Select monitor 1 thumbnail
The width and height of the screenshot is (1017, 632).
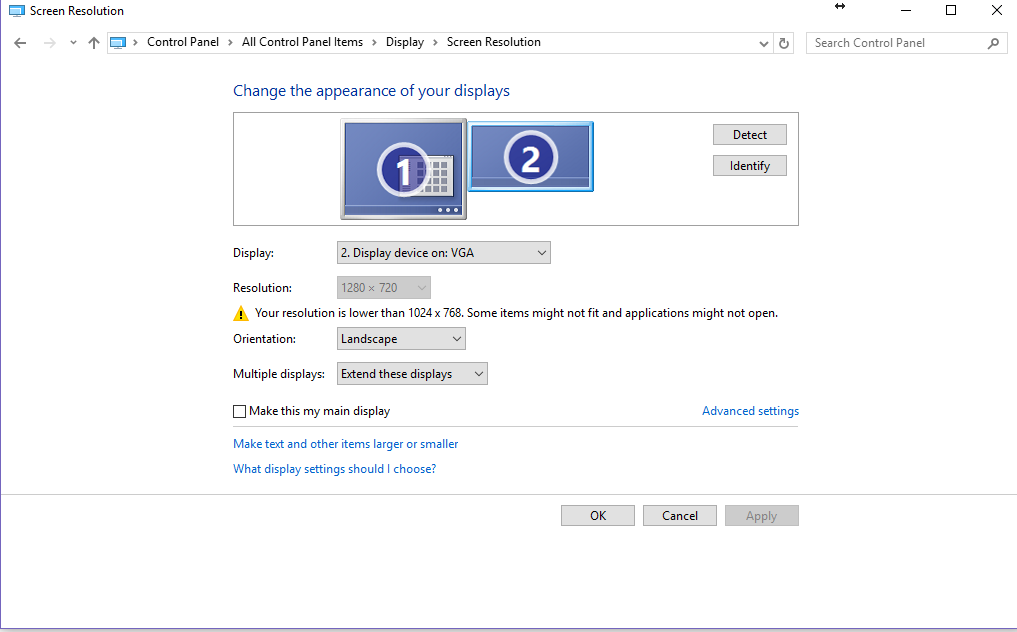[x=403, y=168]
